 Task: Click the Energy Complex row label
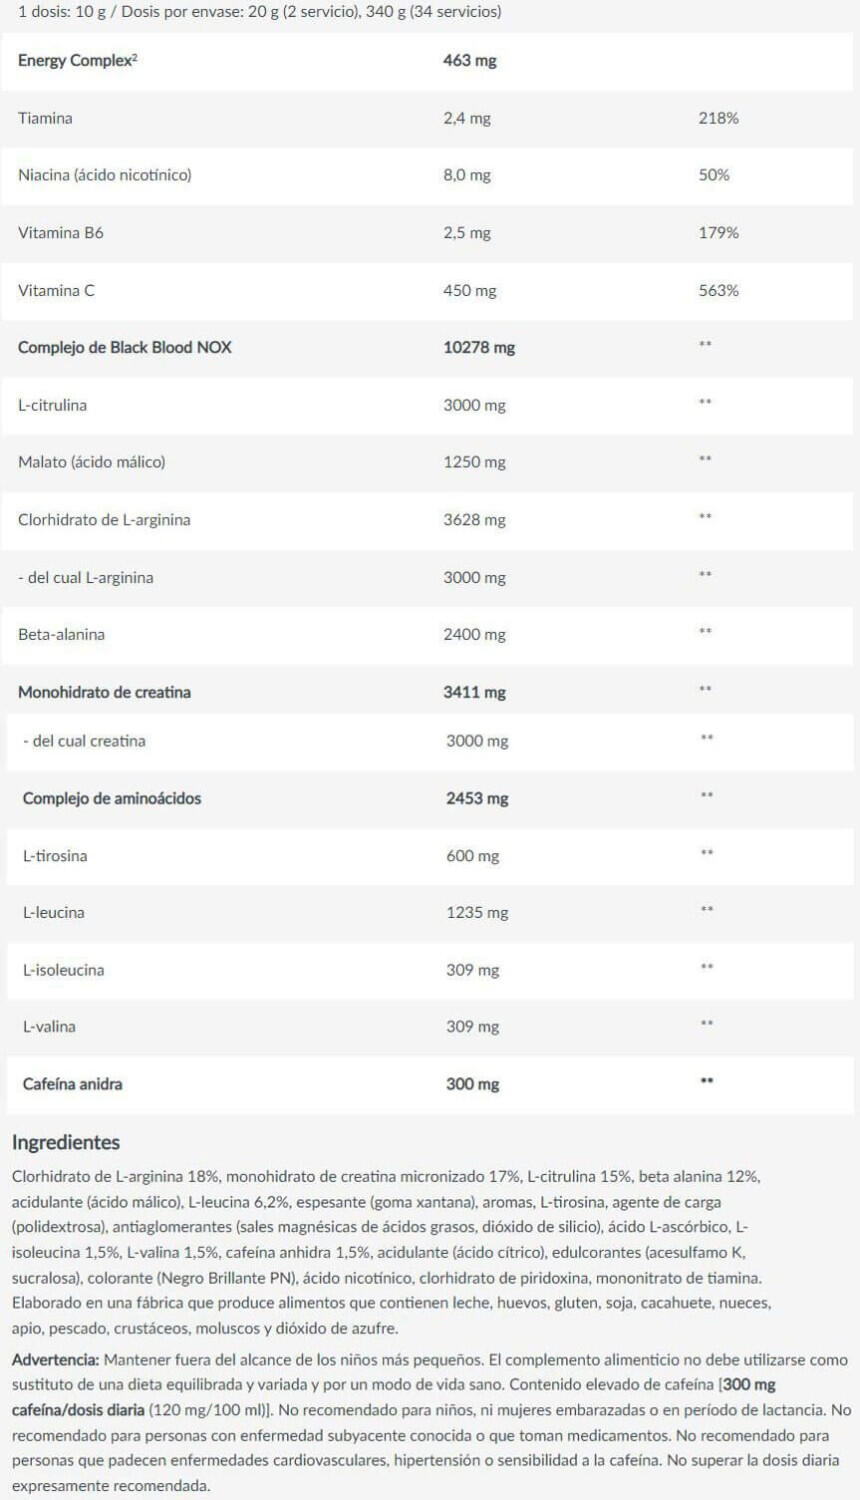77,60
